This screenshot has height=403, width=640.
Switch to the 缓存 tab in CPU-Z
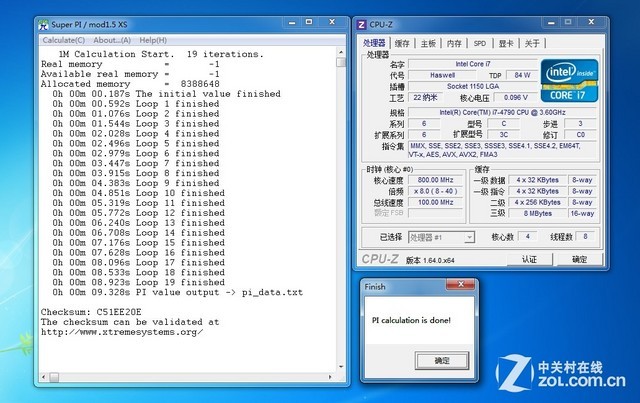tap(402, 43)
